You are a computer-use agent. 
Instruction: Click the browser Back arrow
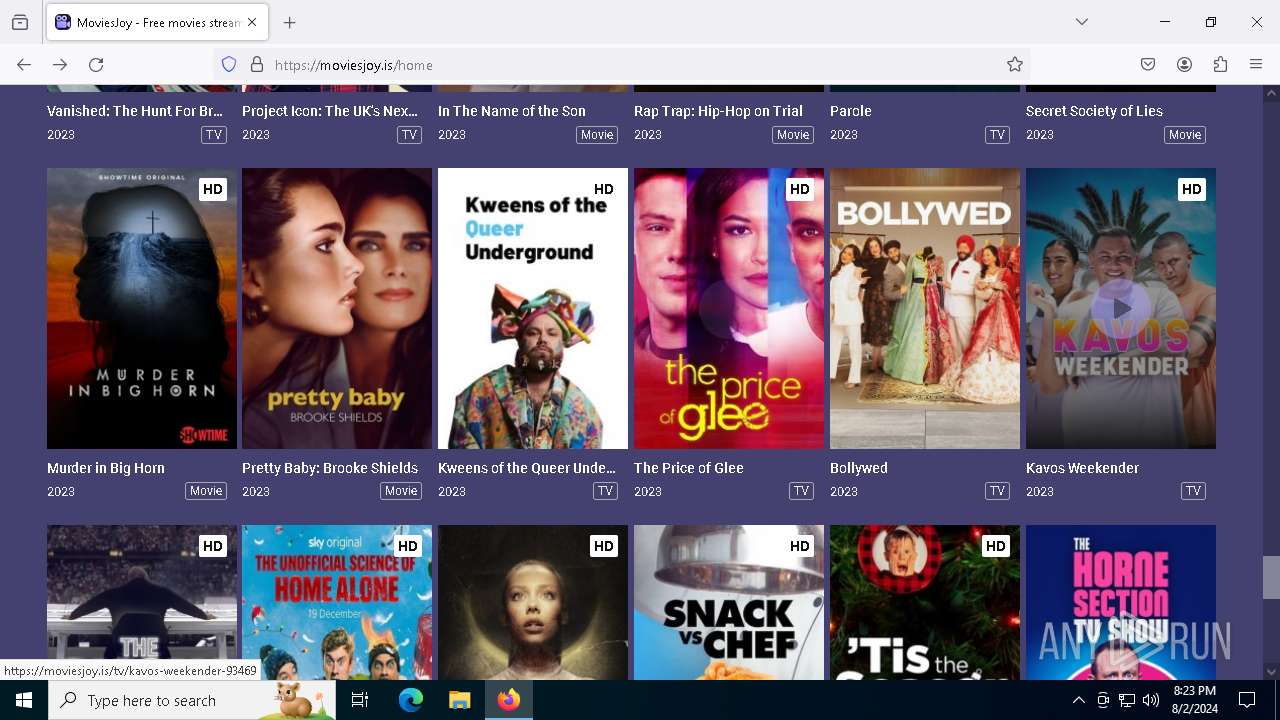[x=24, y=65]
